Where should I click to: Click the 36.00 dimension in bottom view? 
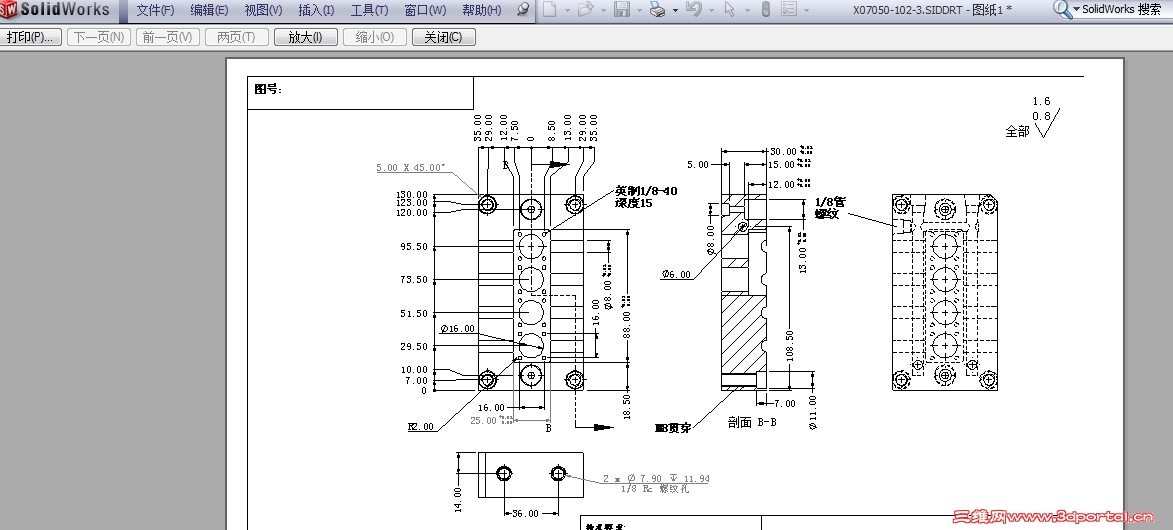tap(524, 514)
